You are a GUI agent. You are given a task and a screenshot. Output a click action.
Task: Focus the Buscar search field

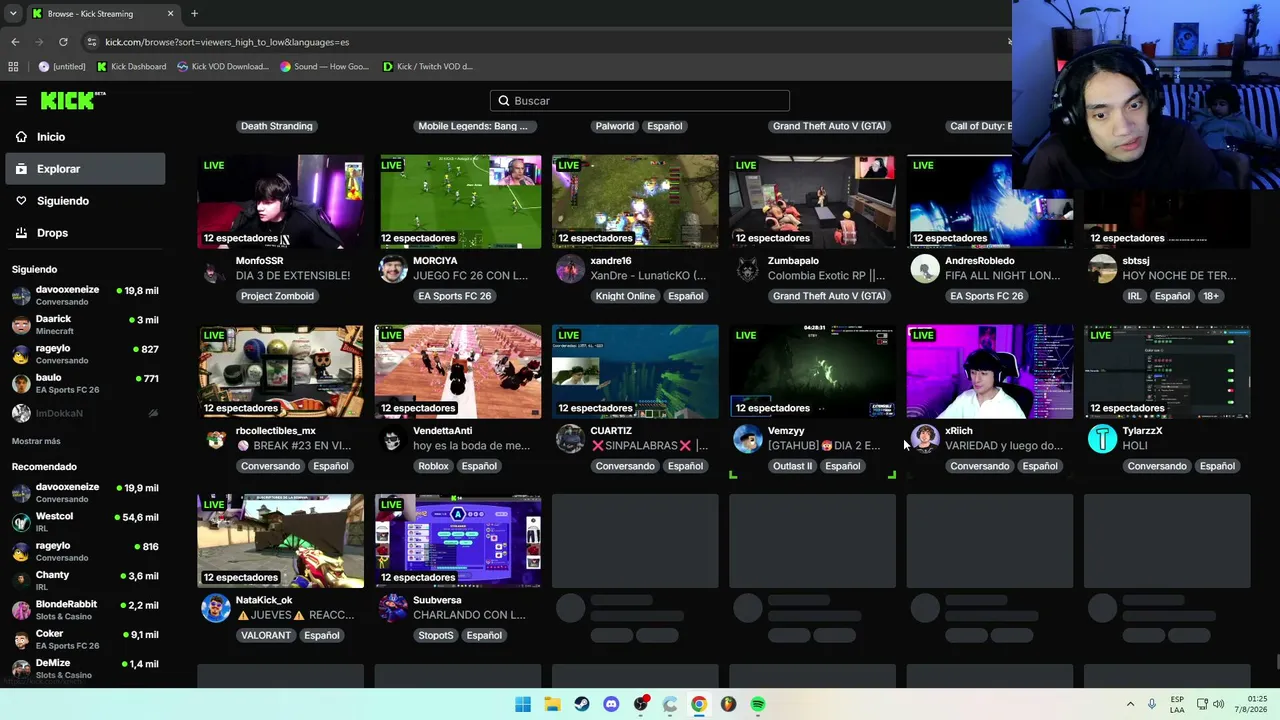click(640, 101)
